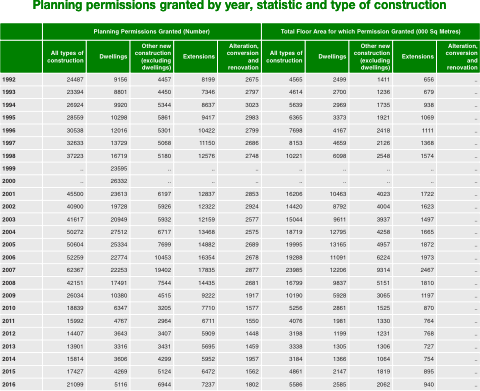
Task: Click the 2016 extensions floor area value 940
Action: pyautogui.click(x=429, y=384)
